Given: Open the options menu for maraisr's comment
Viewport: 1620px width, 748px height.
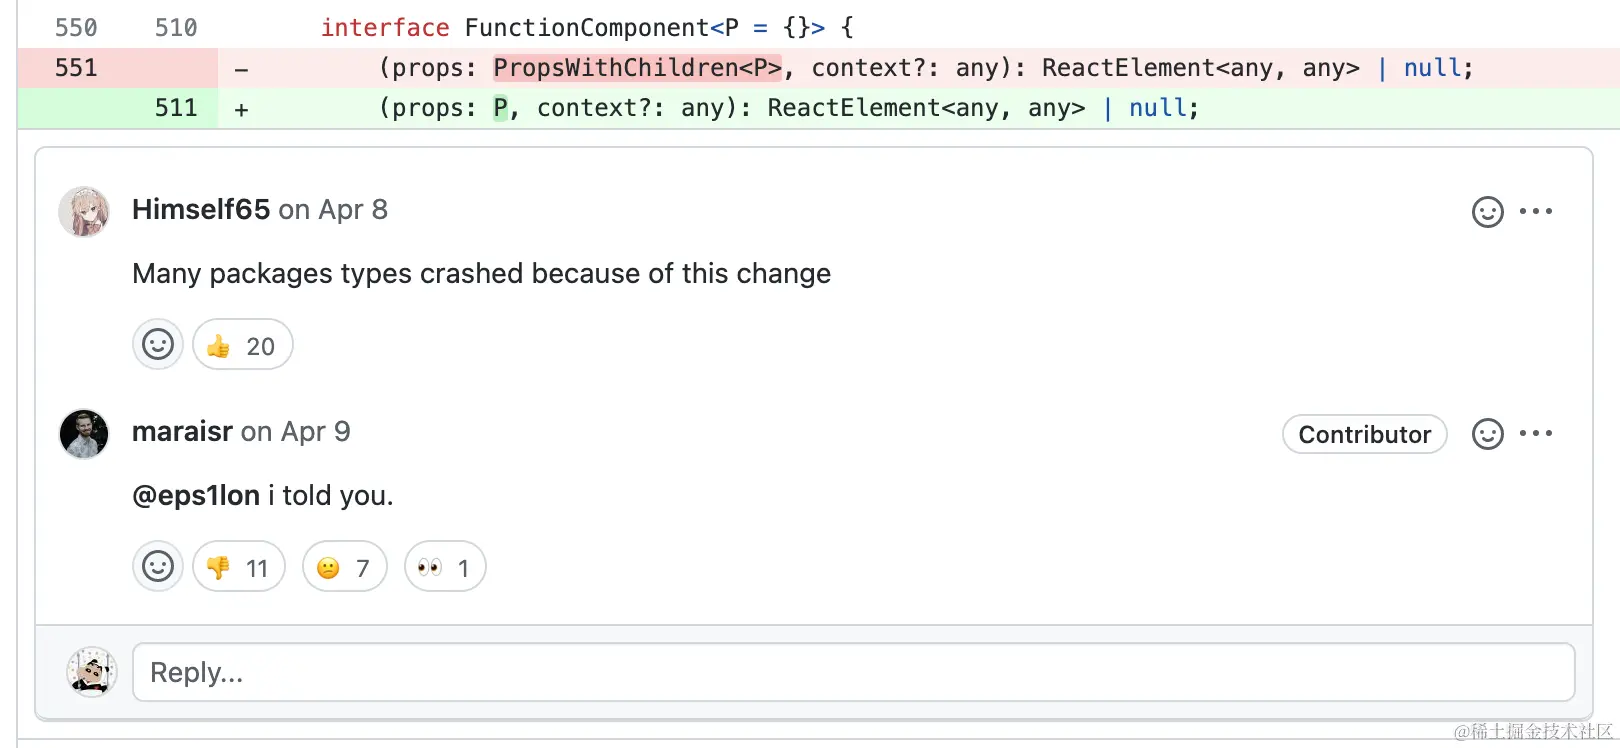Looking at the screenshot, I should [x=1535, y=434].
